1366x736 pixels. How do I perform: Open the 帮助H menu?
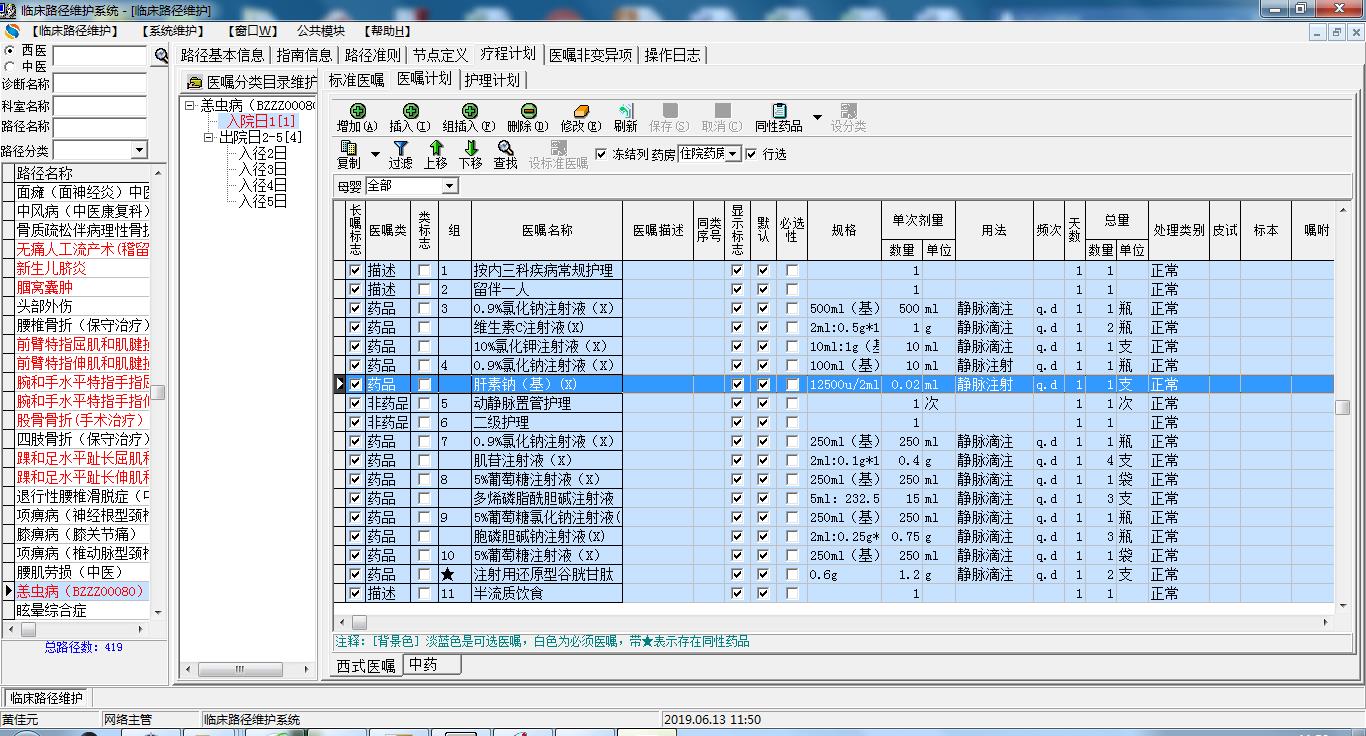click(x=387, y=31)
